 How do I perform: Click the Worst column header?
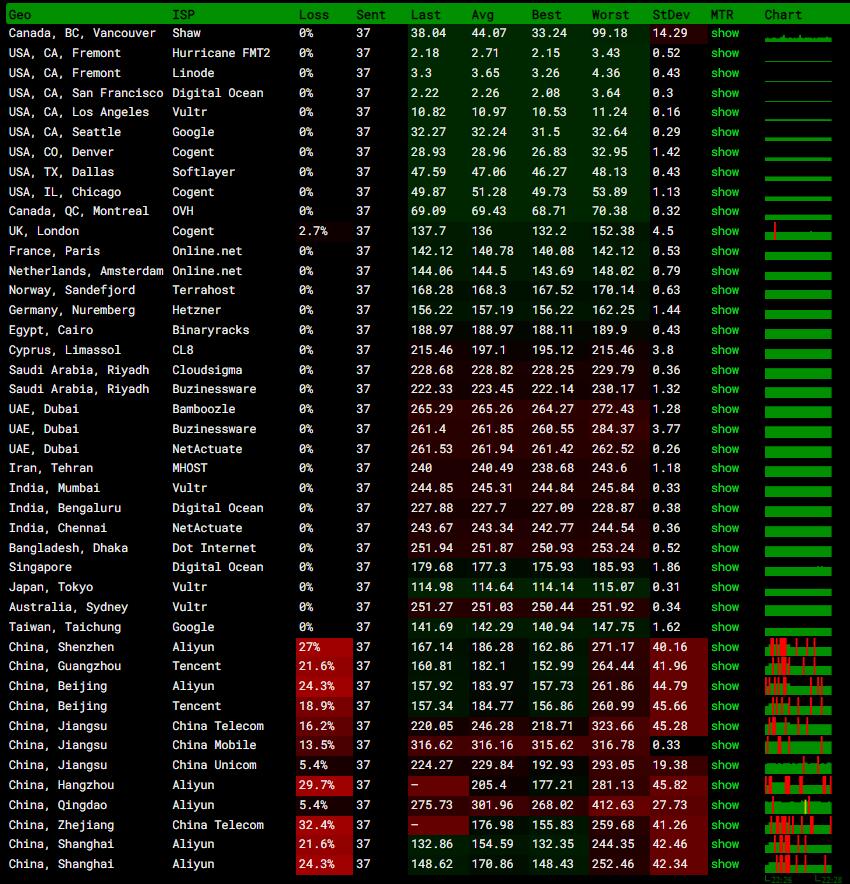pos(610,15)
